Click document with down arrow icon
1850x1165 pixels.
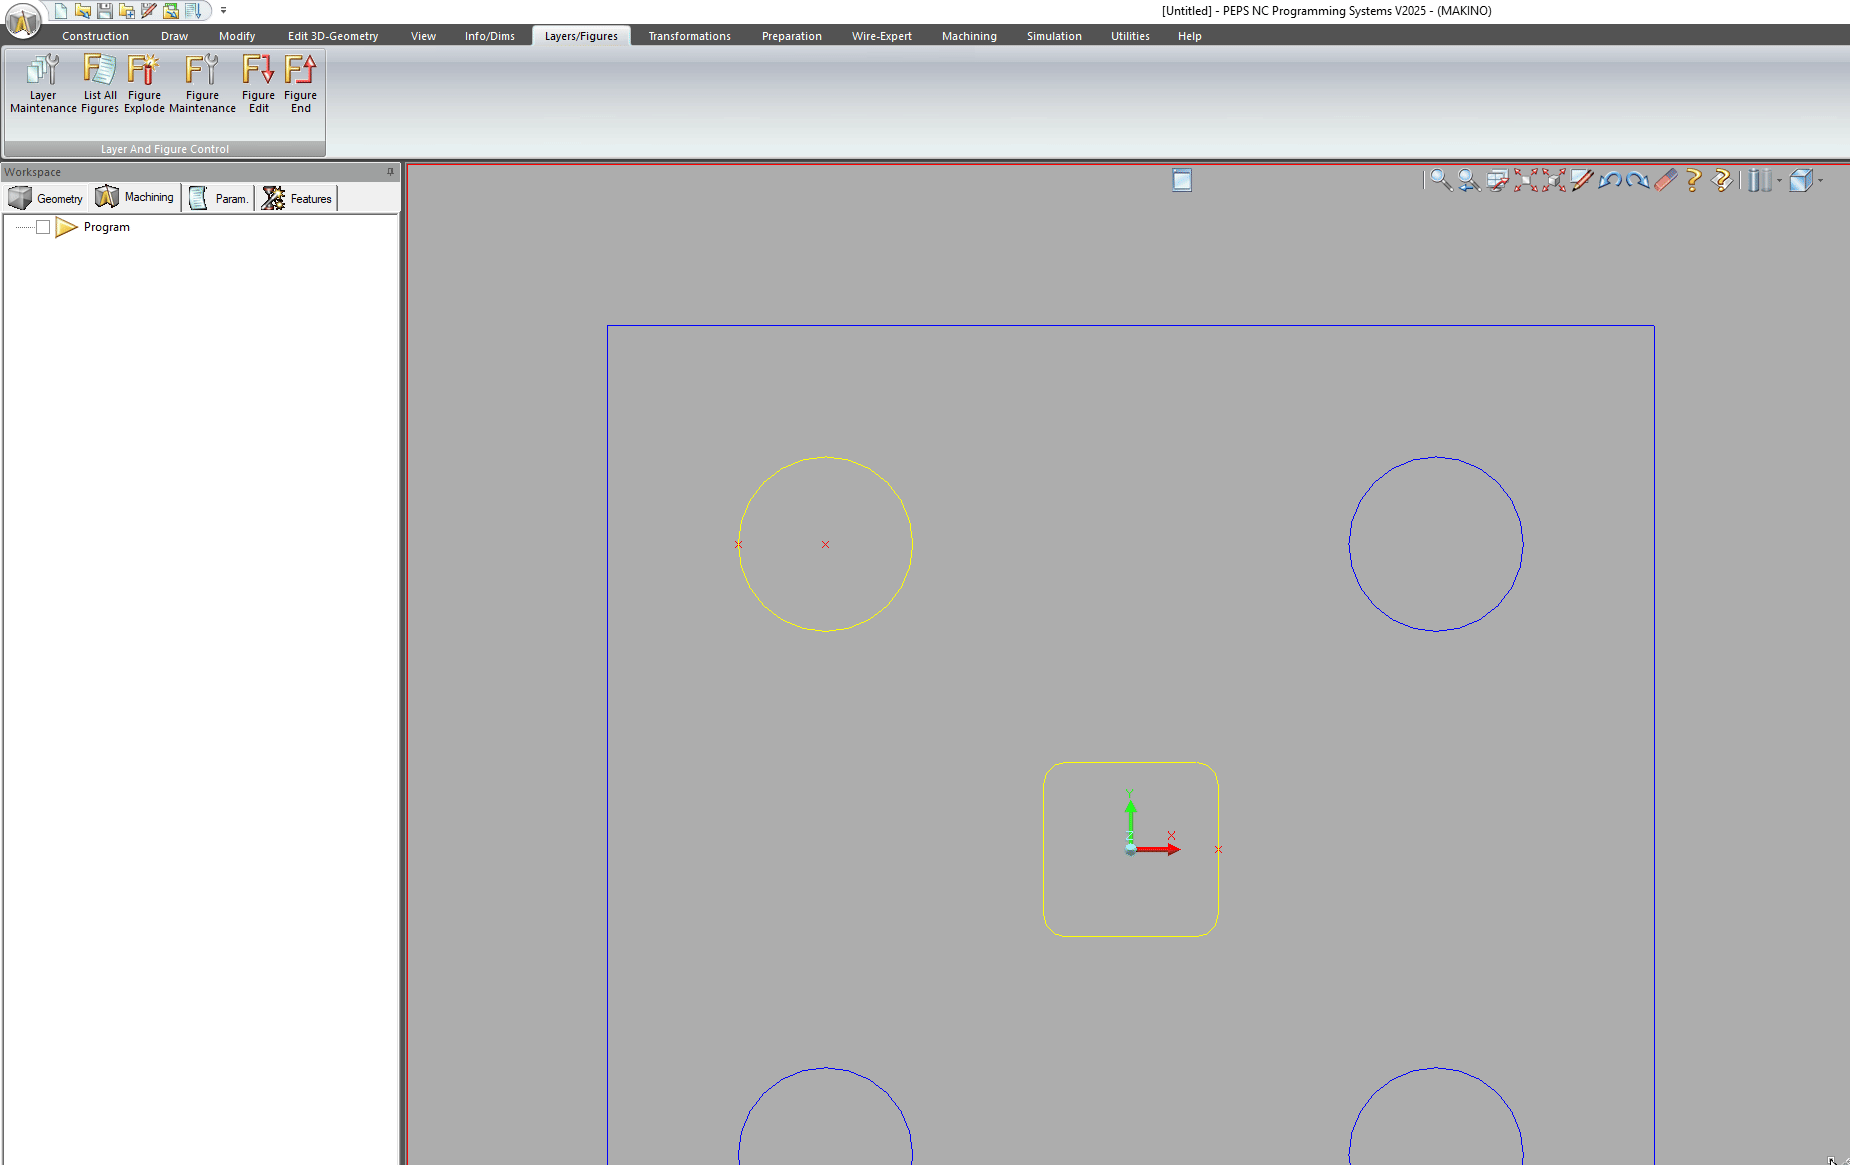pyautogui.click(x=193, y=11)
